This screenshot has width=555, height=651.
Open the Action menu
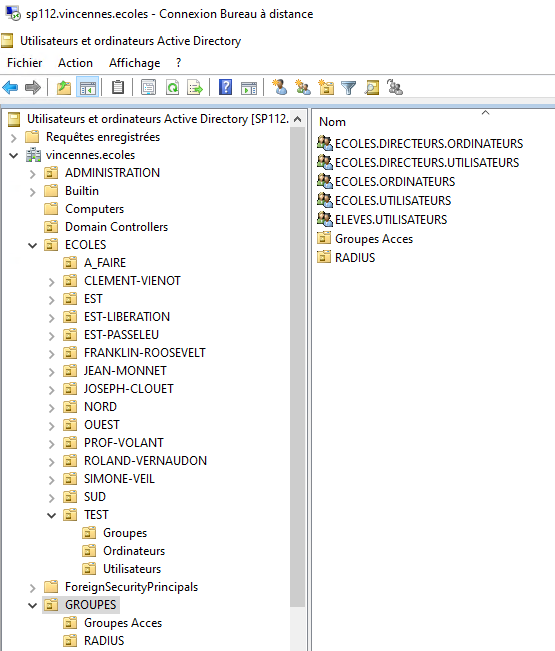click(x=75, y=63)
